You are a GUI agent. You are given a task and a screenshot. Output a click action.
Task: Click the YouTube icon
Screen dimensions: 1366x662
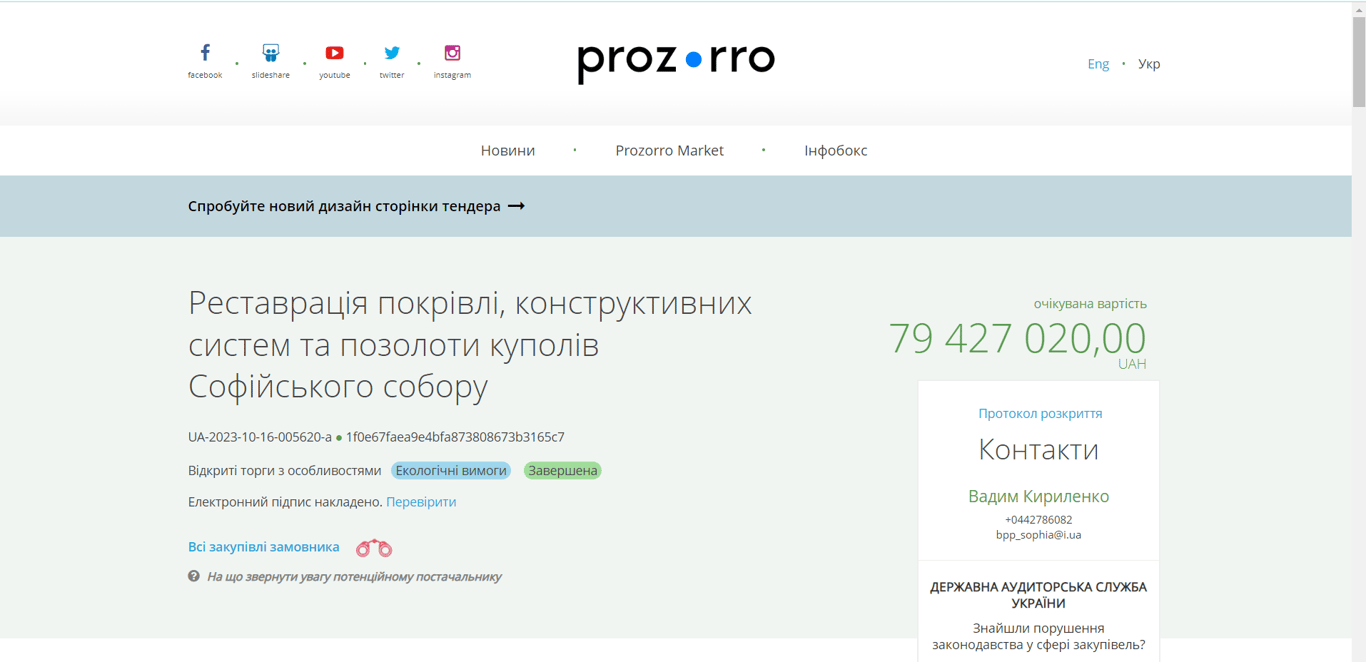tap(334, 53)
